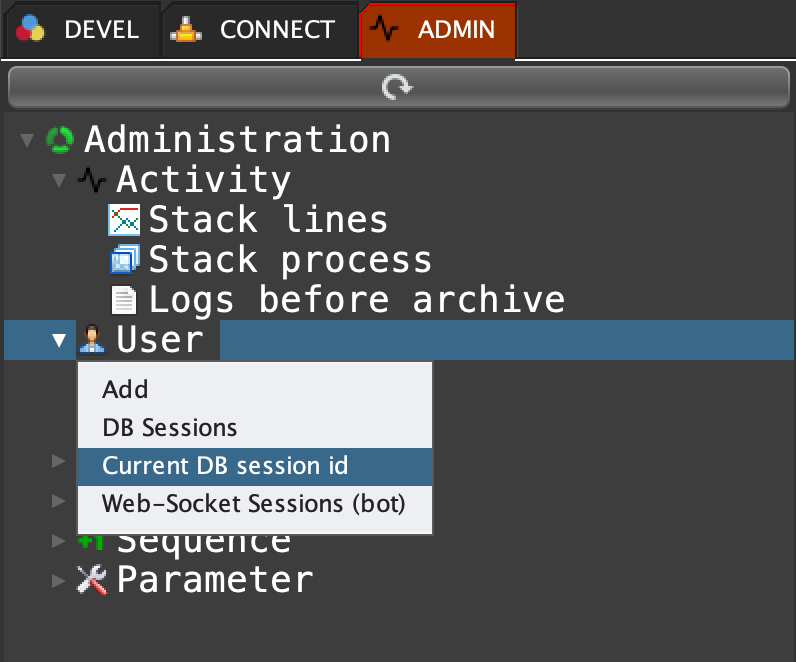
Task: Click the green Administration node icon
Action: (60, 139)
